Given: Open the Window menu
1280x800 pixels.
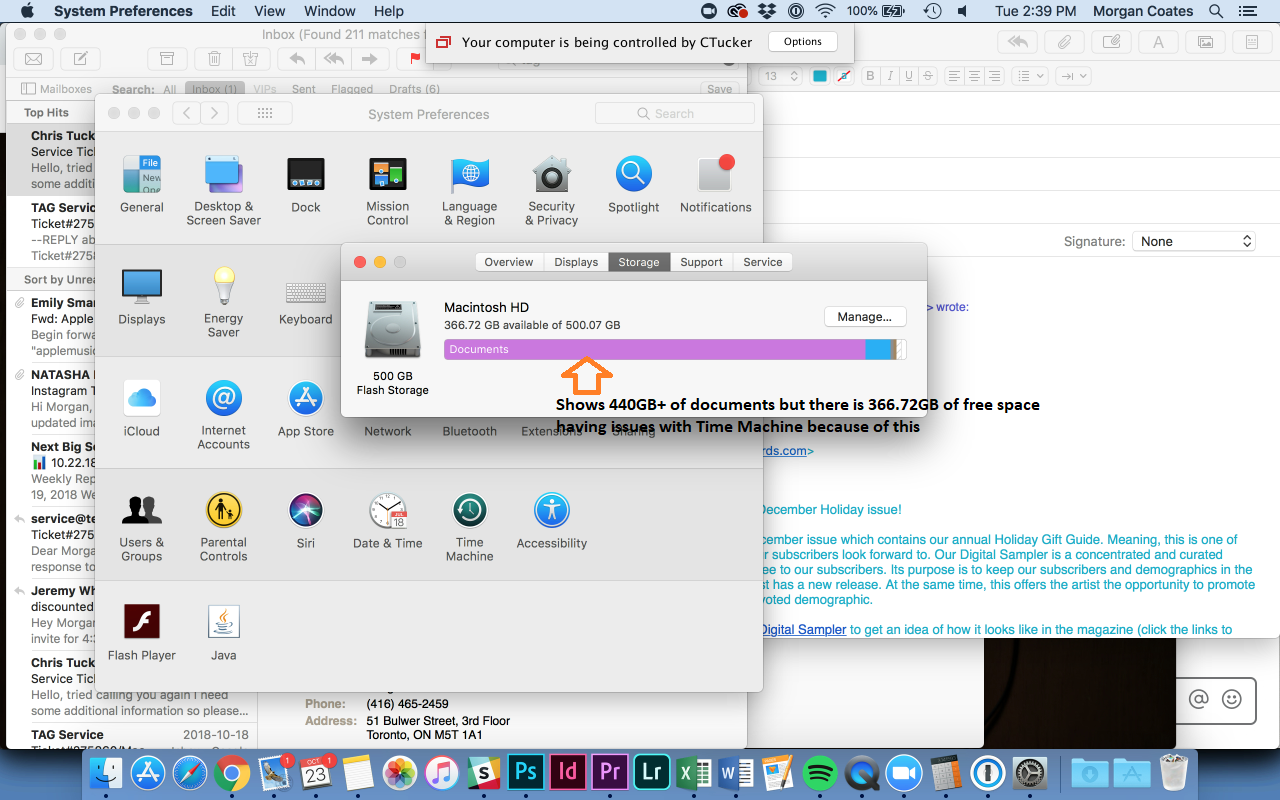Looking at the screenshot, I should 330,11.
